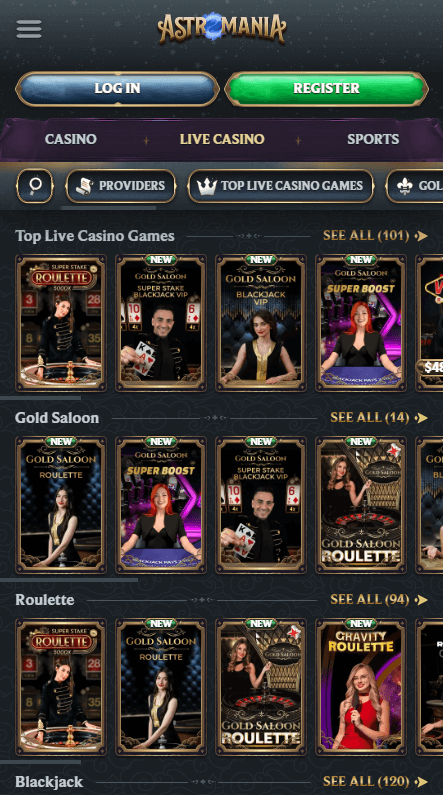The height and width of the screenshot is (795, 443).
Task: Open the hamburger menu
Action: coord(29,29)
